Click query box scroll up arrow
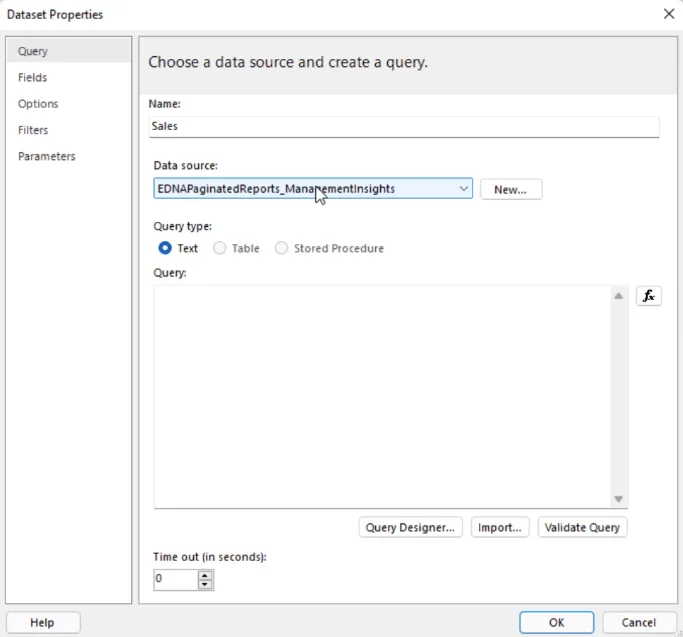Screen dimensions: 683x637 click(618, 296)
